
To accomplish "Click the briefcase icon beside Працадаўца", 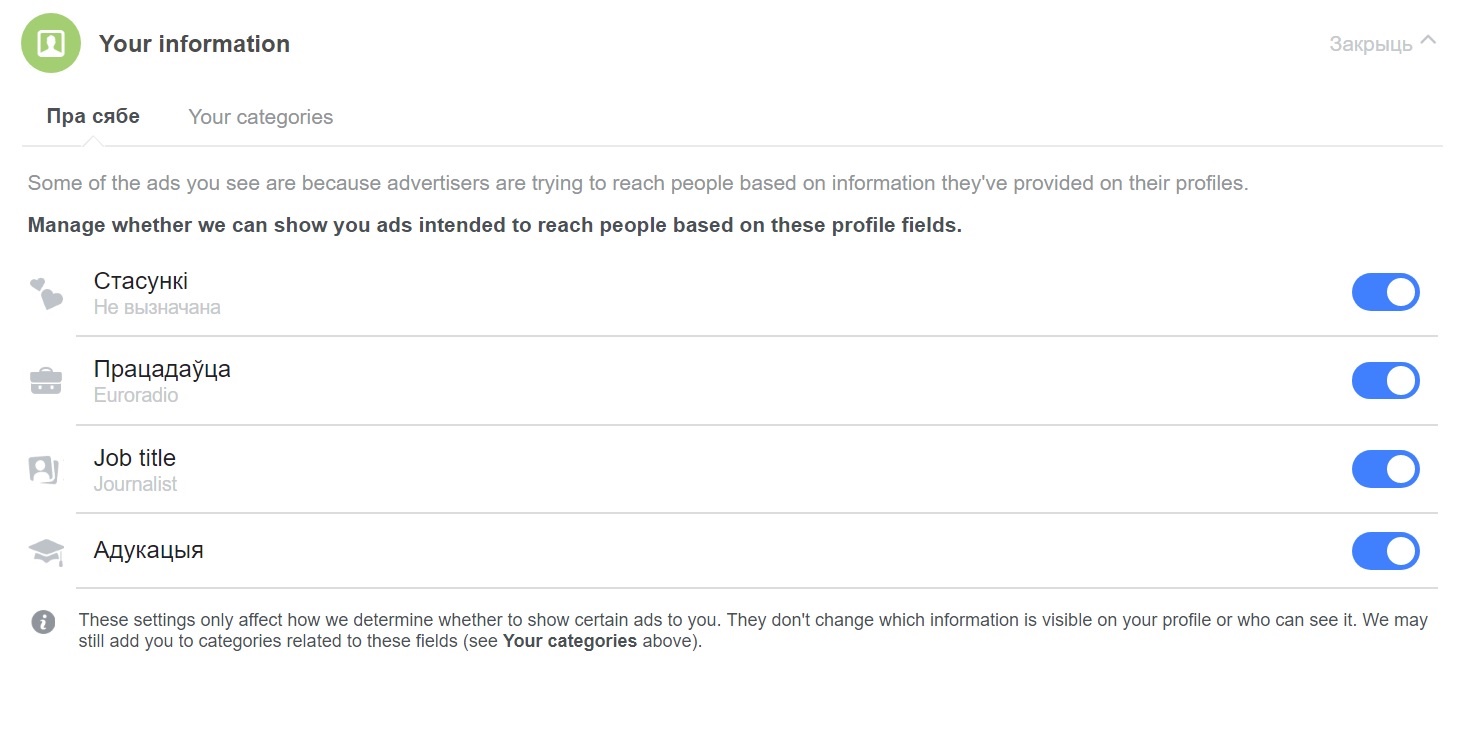I will tap(46, 381).
